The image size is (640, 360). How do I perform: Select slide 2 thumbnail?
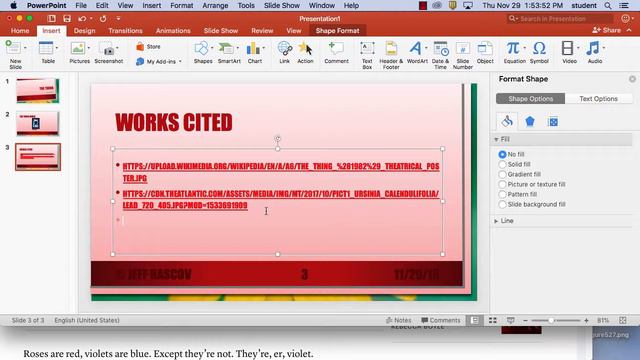tap(38, 123)
